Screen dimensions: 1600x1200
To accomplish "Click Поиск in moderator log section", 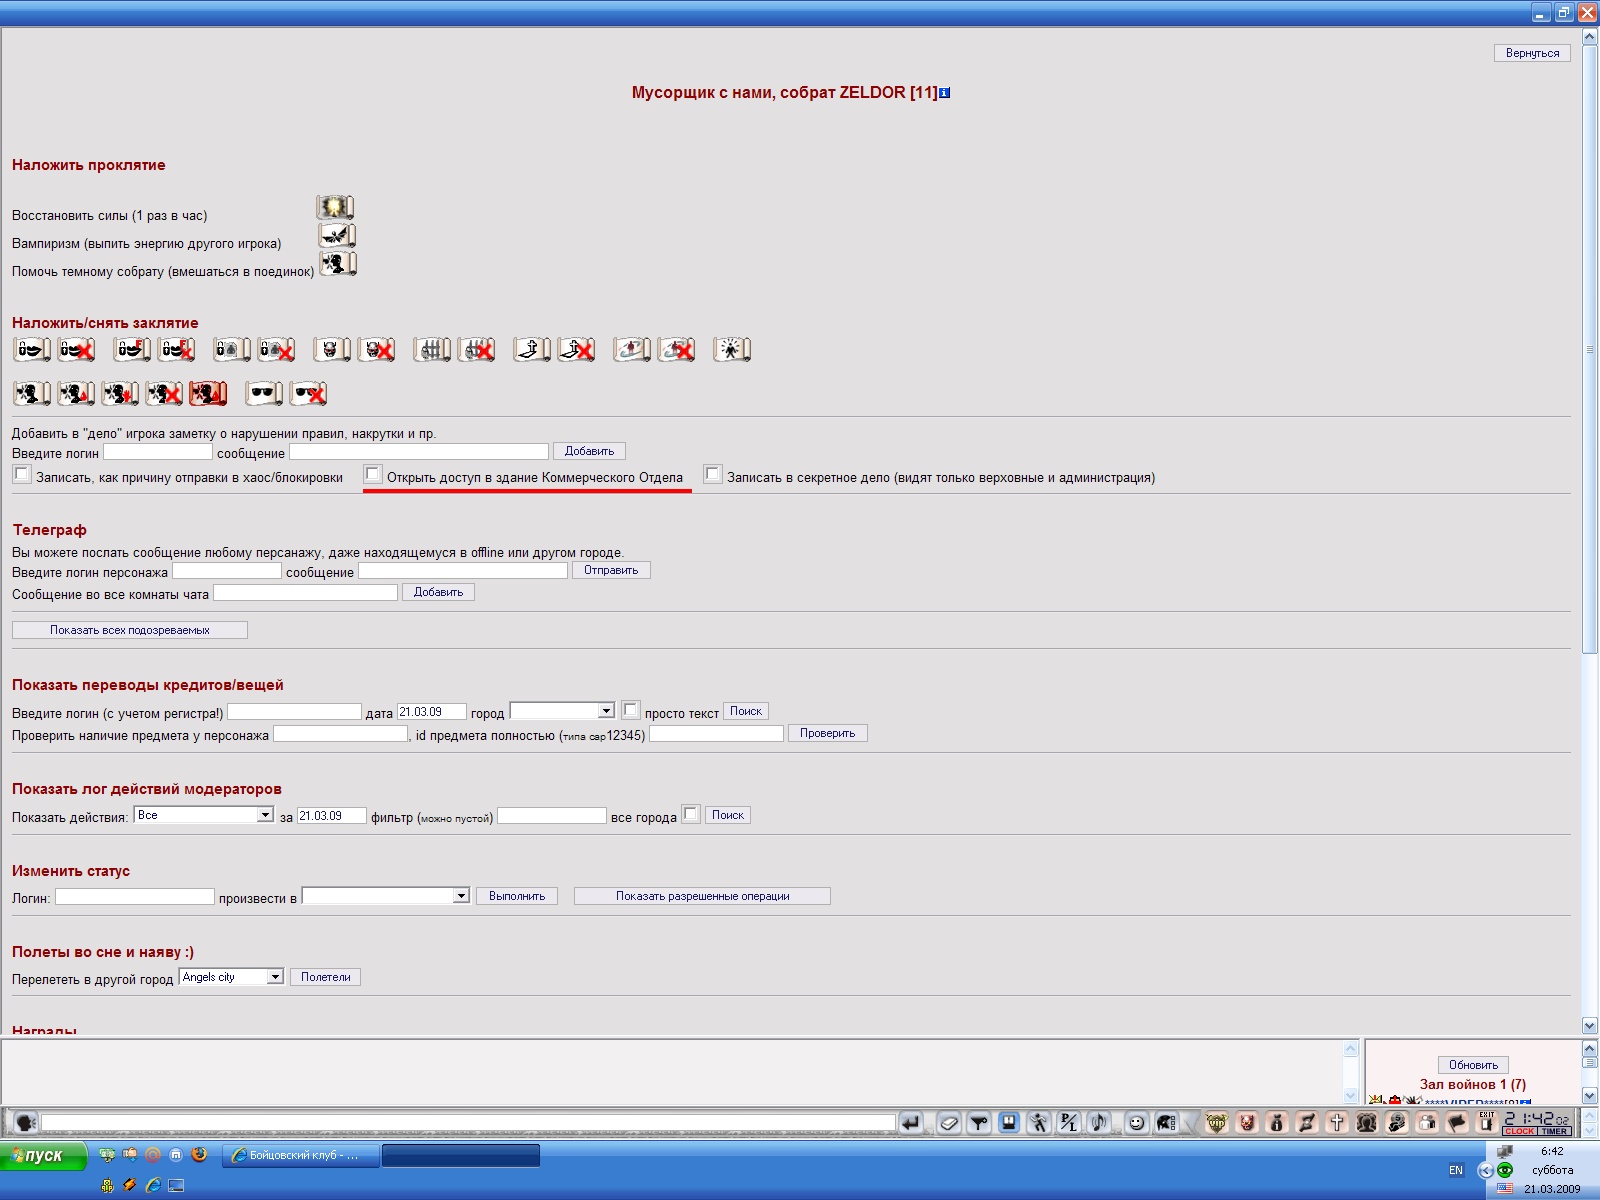I will tap(728, 815).
